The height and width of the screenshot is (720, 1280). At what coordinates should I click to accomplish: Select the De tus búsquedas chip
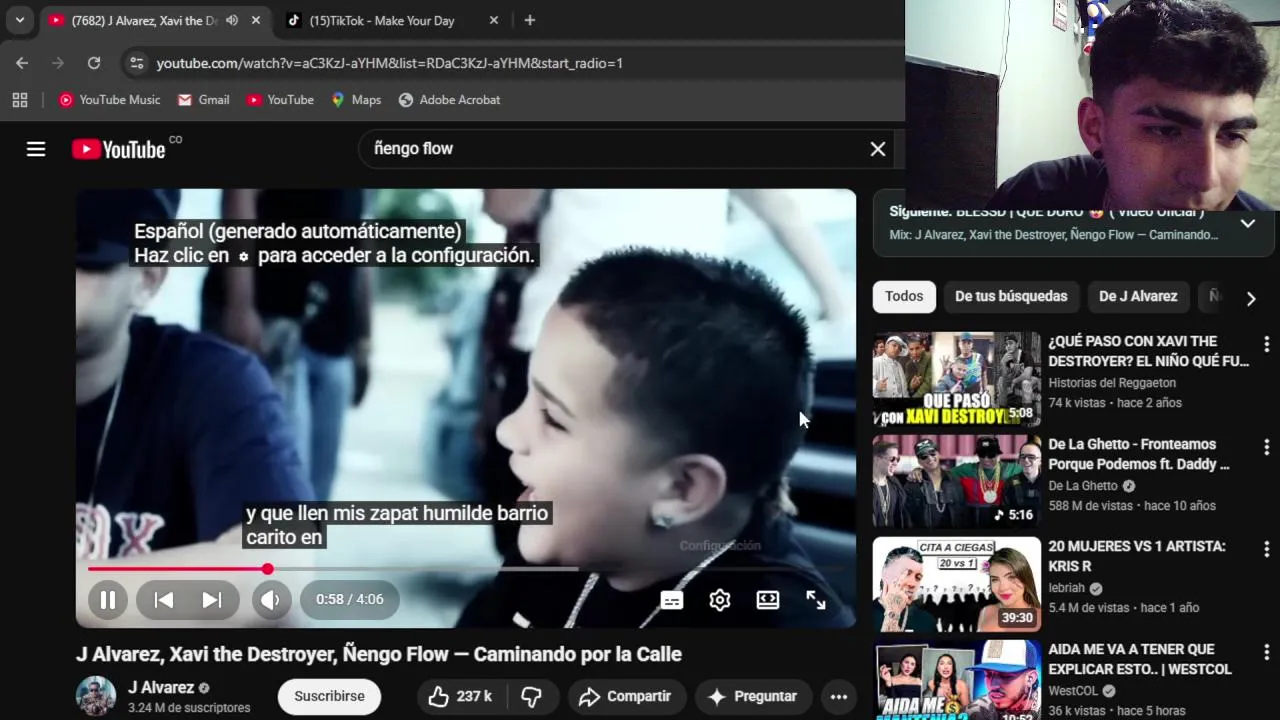point(1011,296)
